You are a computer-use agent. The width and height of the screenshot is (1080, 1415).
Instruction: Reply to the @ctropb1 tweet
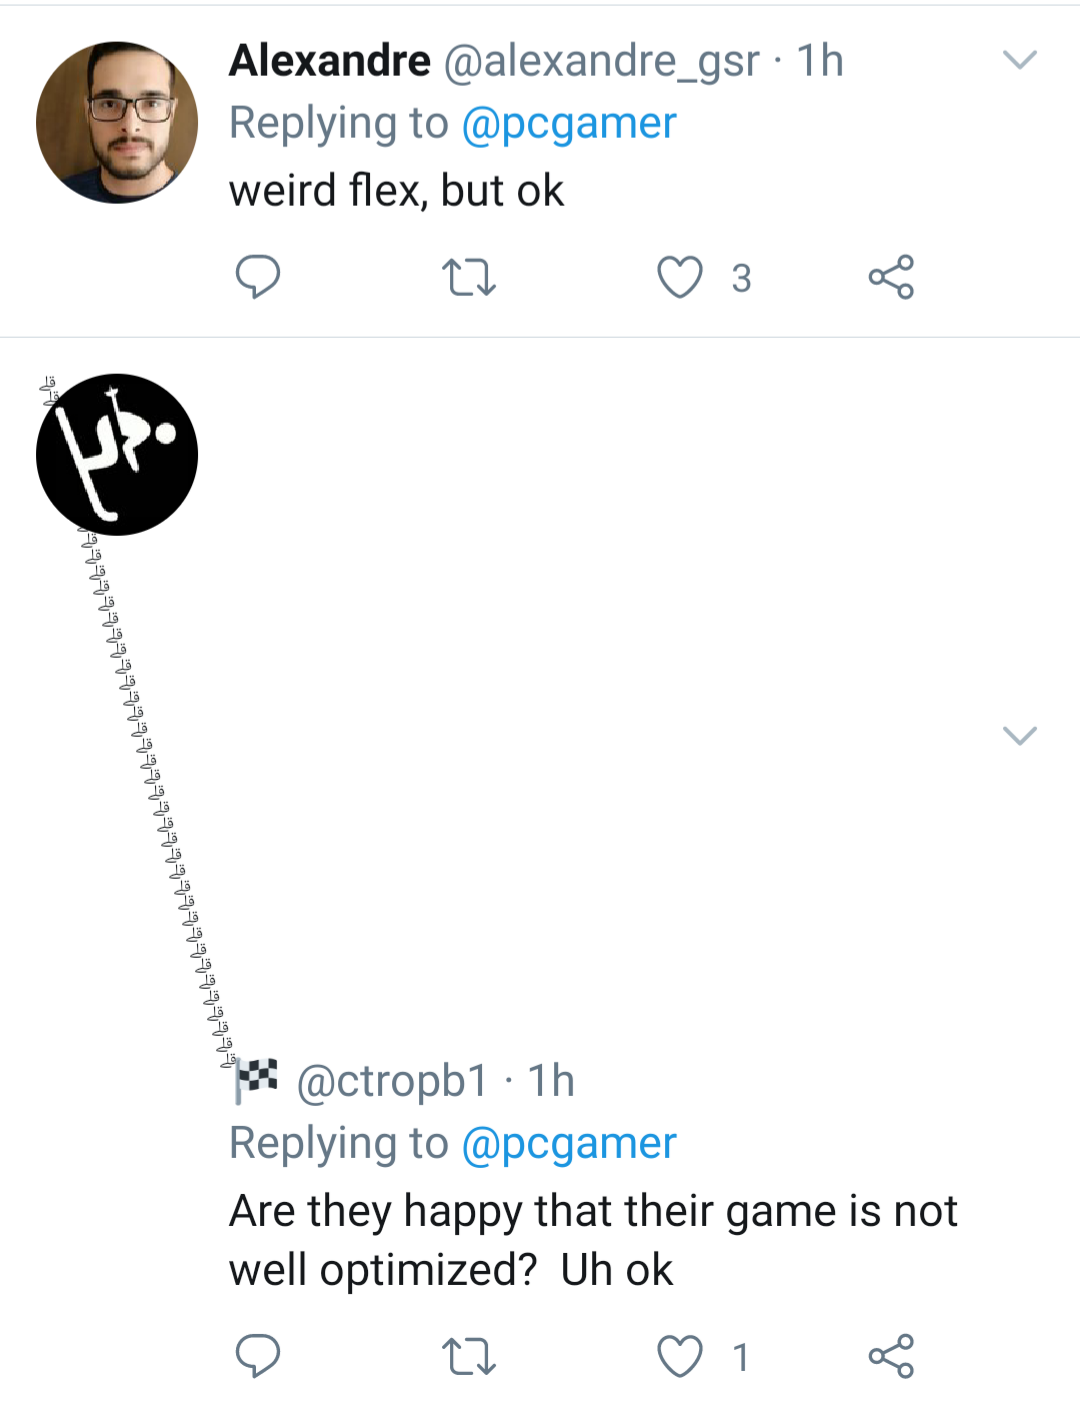257,1356
